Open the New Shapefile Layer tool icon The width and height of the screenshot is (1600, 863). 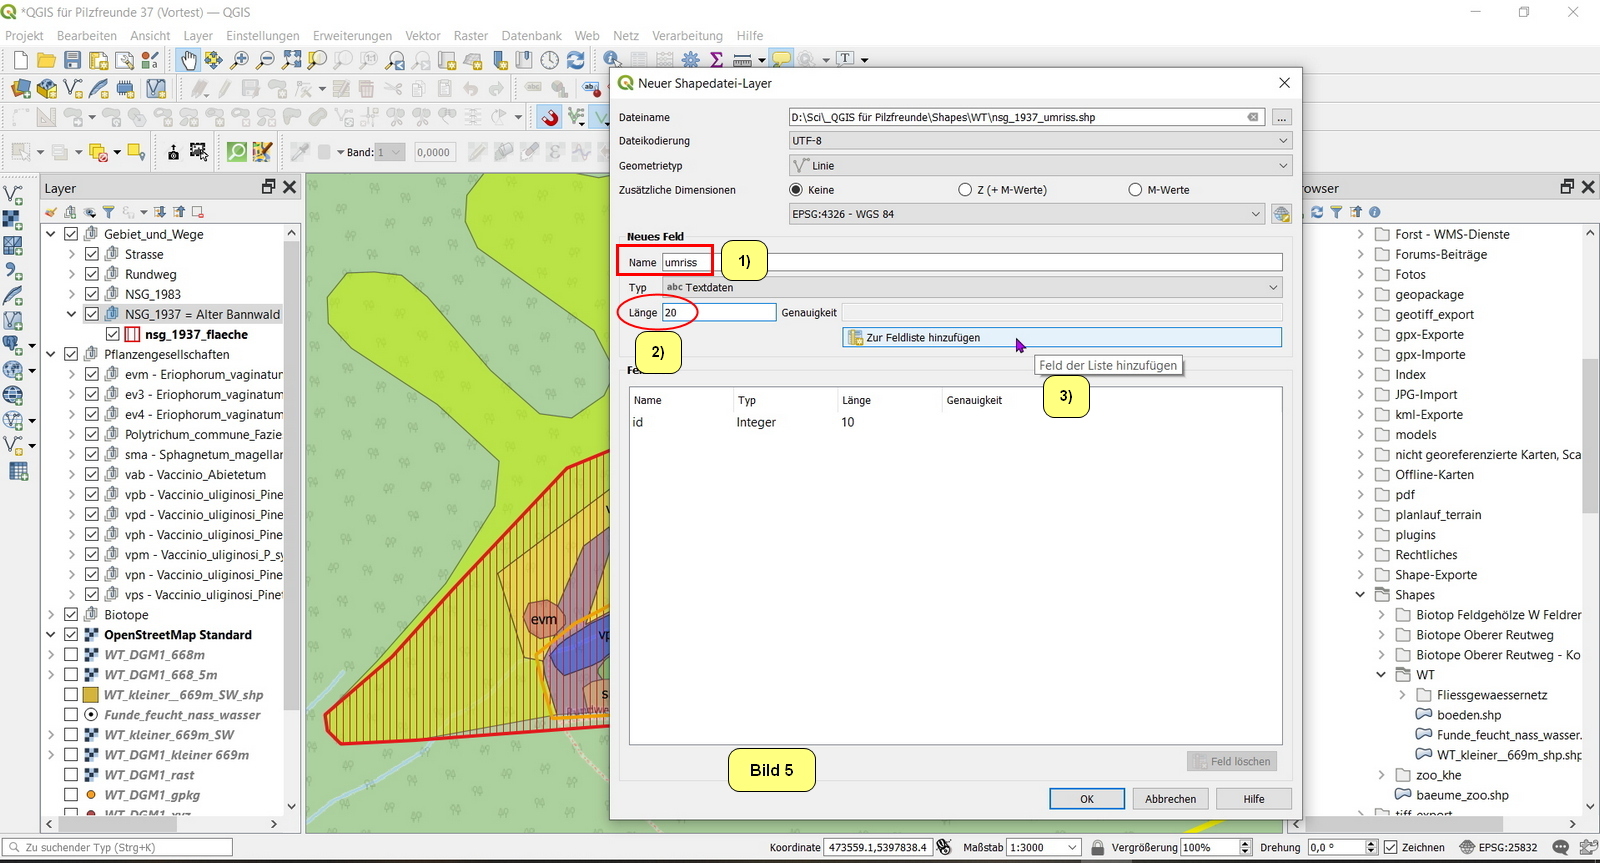point(73,89)
